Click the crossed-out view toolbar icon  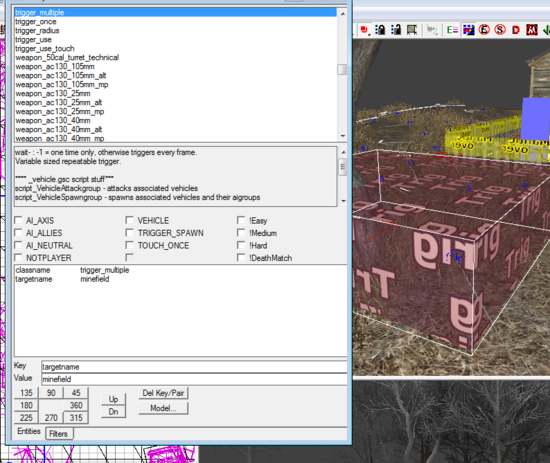click(412, 30)
